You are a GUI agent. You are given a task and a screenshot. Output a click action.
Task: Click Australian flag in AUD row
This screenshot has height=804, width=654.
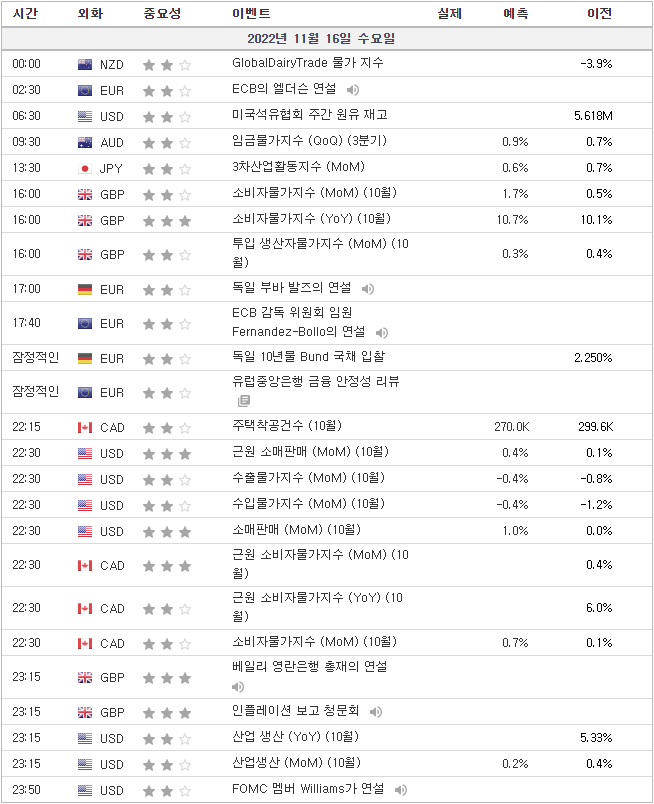pyautogui.click(x=85, y=143)
